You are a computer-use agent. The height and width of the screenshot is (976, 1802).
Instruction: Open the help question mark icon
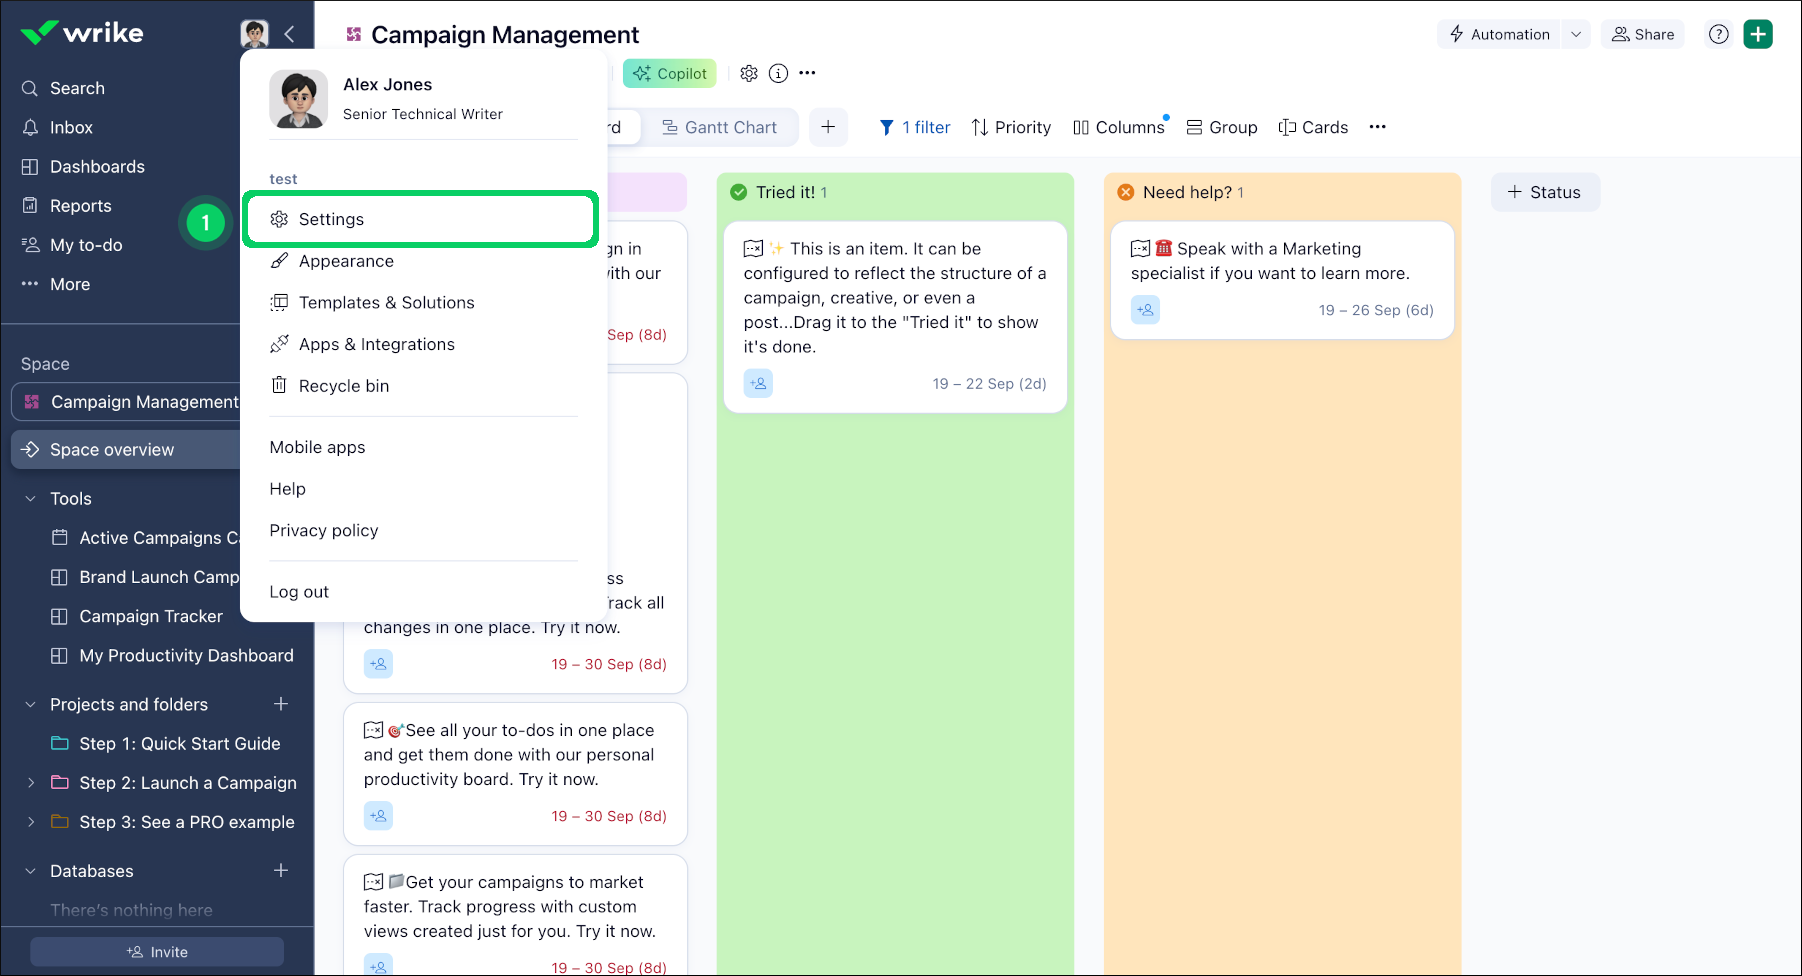1719,34
